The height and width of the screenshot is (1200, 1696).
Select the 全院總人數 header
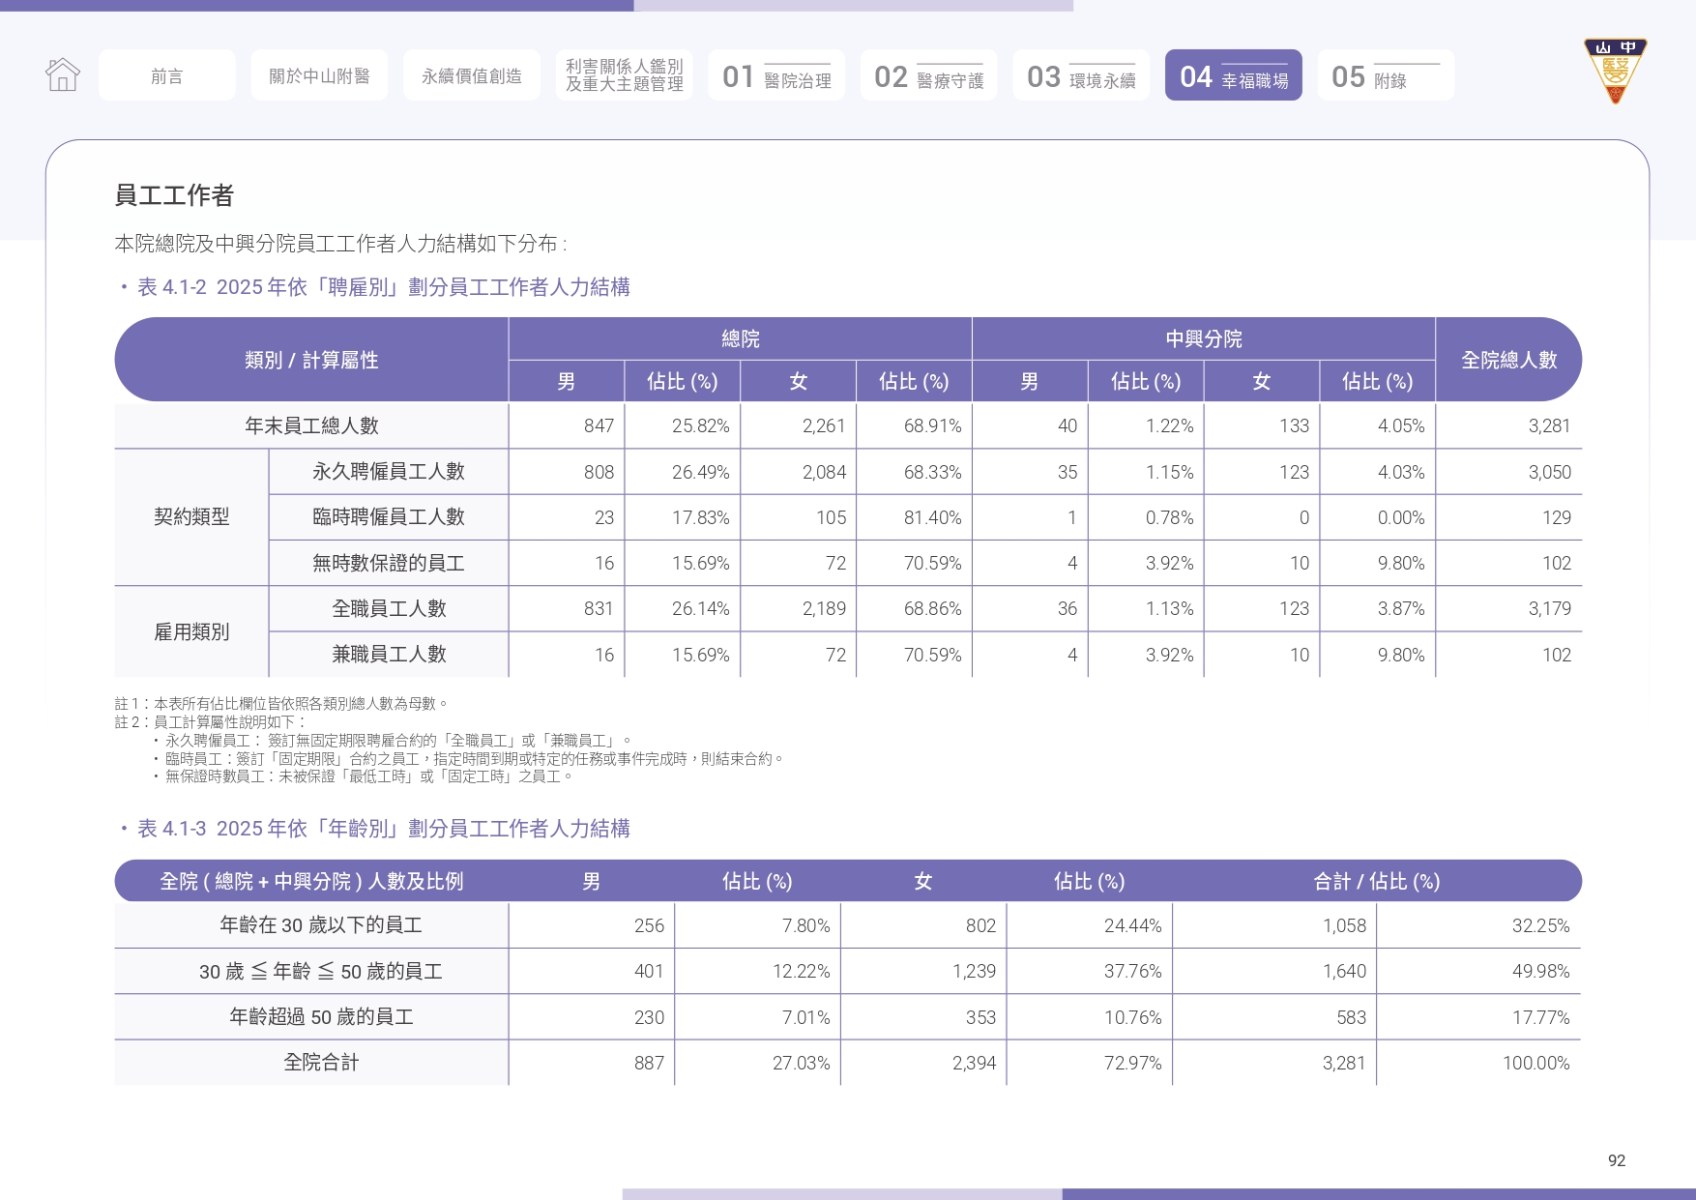point(1509,360)
